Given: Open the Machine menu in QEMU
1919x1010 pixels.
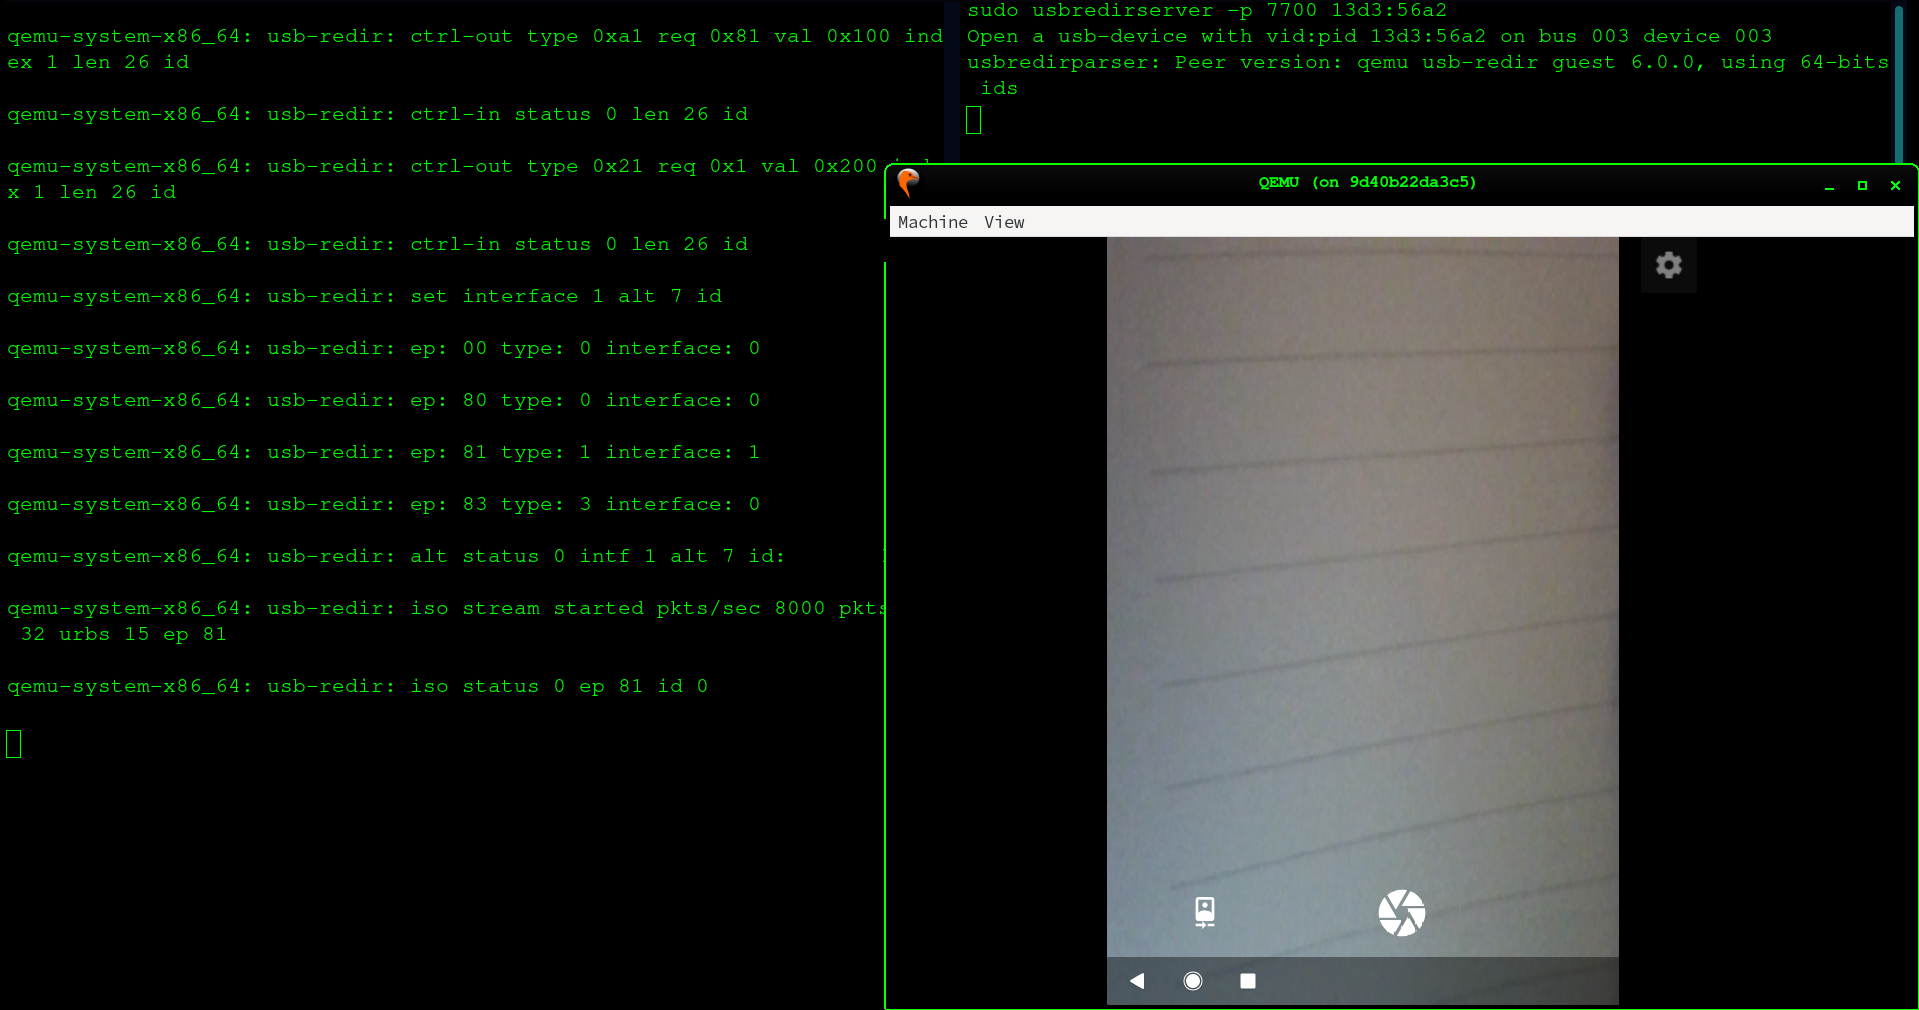Looking at the screenshot, I should pyautogui.click(x=932, y=222).
